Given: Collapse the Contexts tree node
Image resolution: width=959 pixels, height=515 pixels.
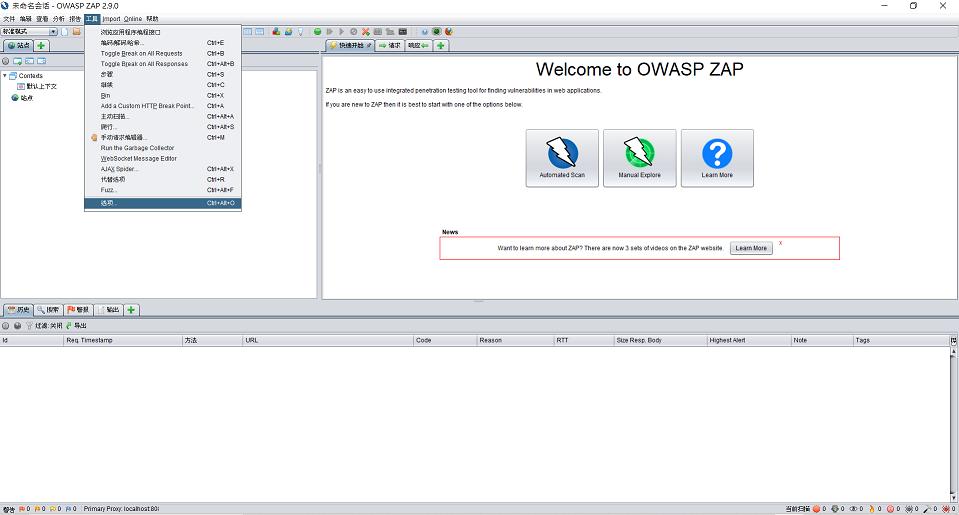Looking at the screenshot, I should pyautogui.click(x=5, y=76).
